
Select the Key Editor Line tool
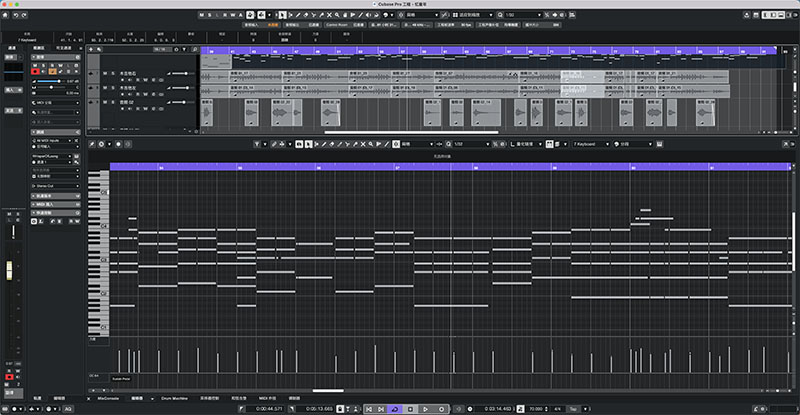point(387,144)
